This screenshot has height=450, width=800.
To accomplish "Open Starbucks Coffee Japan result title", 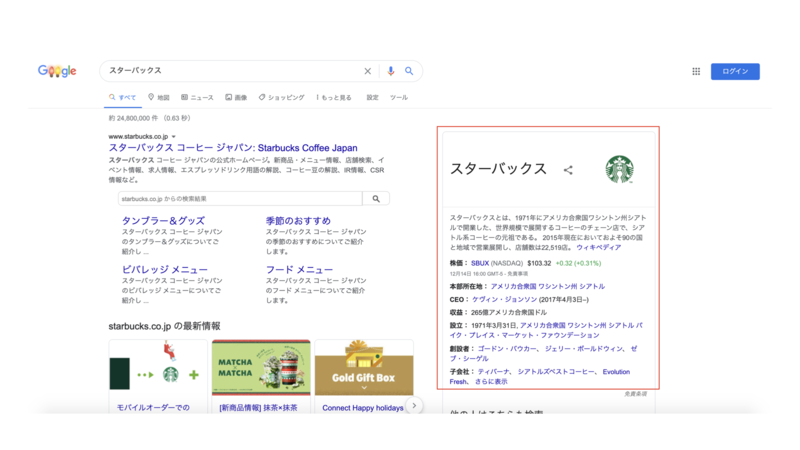I will click(x=233, y=148).
